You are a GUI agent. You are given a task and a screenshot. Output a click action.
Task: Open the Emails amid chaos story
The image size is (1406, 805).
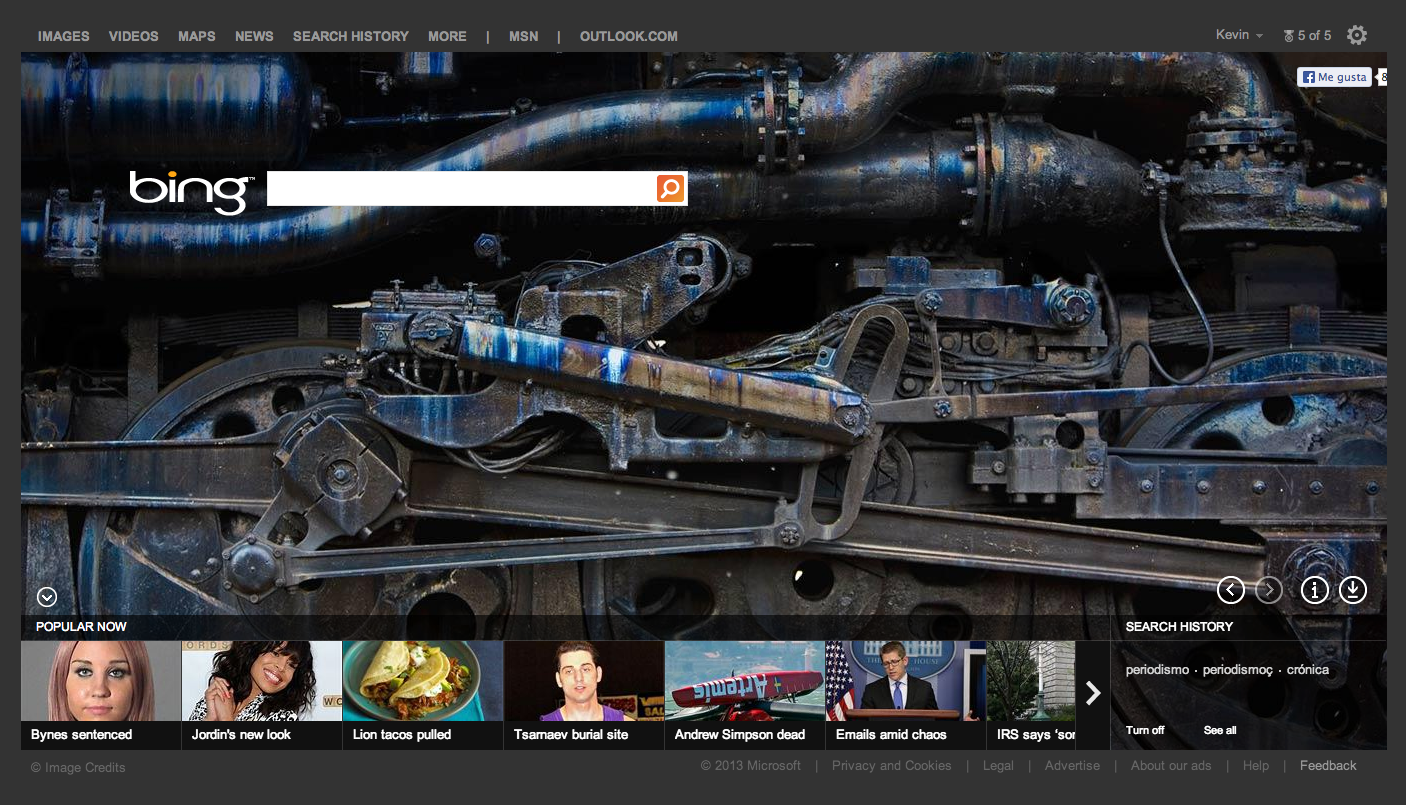906,695
